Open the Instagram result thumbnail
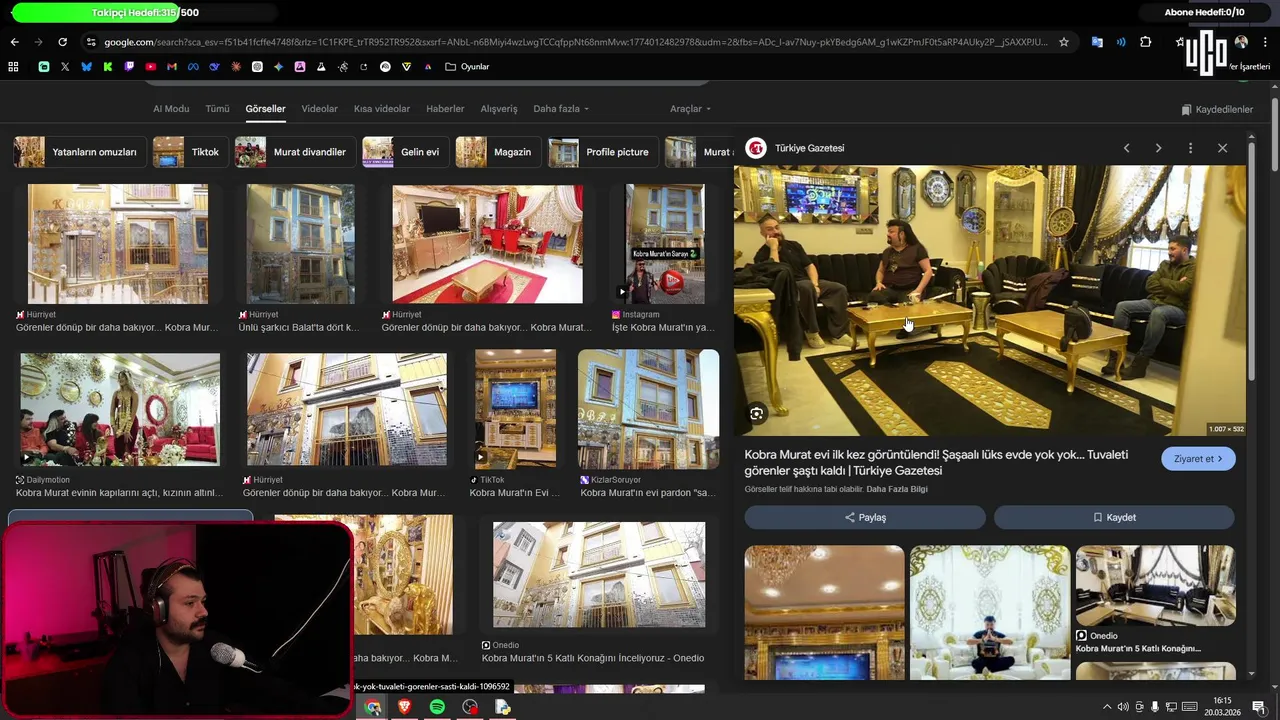Image resolution: width=1280 pixels, height=720 pixels. click(x=665, y=244)
